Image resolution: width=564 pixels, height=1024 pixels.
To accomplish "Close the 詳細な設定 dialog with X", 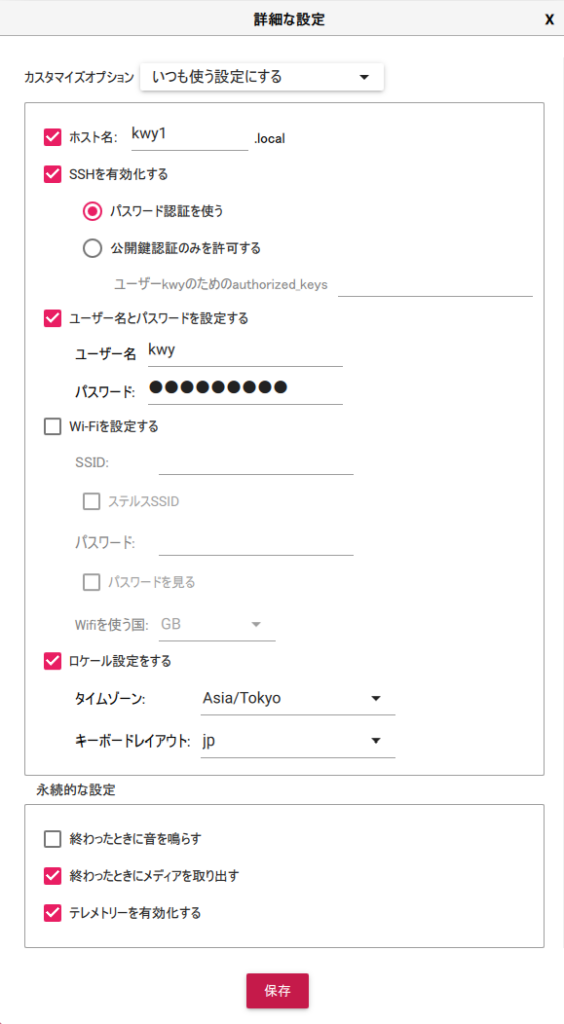I will click(549, 19).
